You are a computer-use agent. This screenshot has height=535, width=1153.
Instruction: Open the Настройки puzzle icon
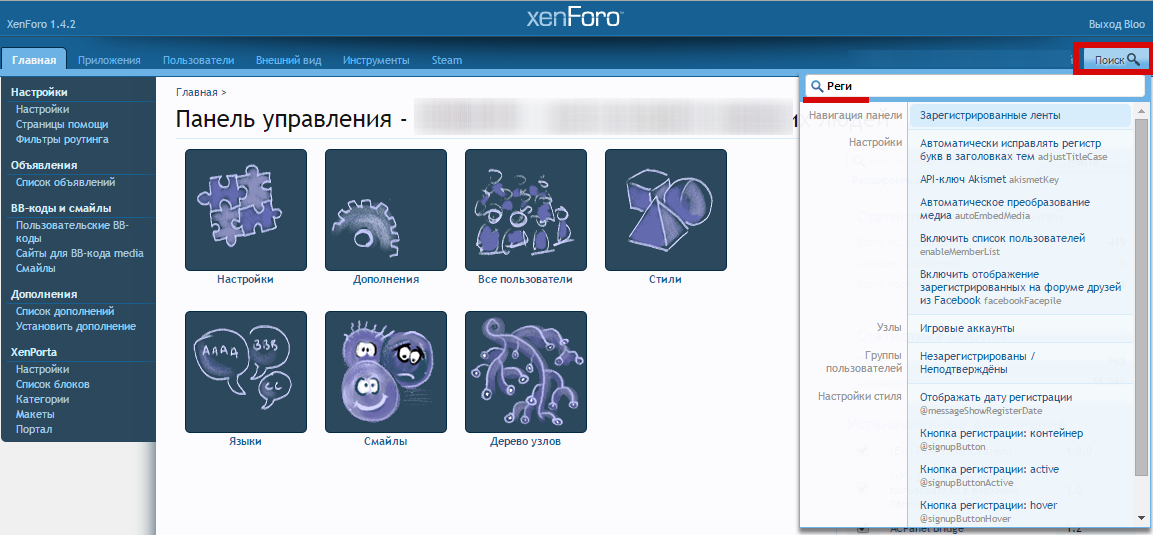coord(246,209)
